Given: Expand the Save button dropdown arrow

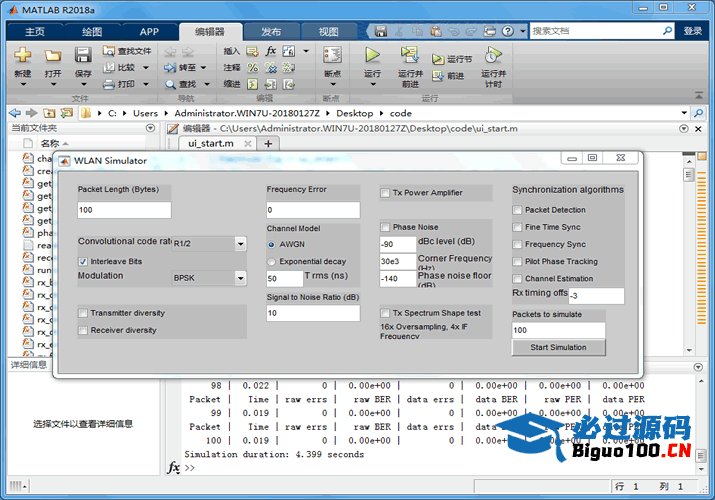Looking at the screenshot, I should [x=83, y=85].
